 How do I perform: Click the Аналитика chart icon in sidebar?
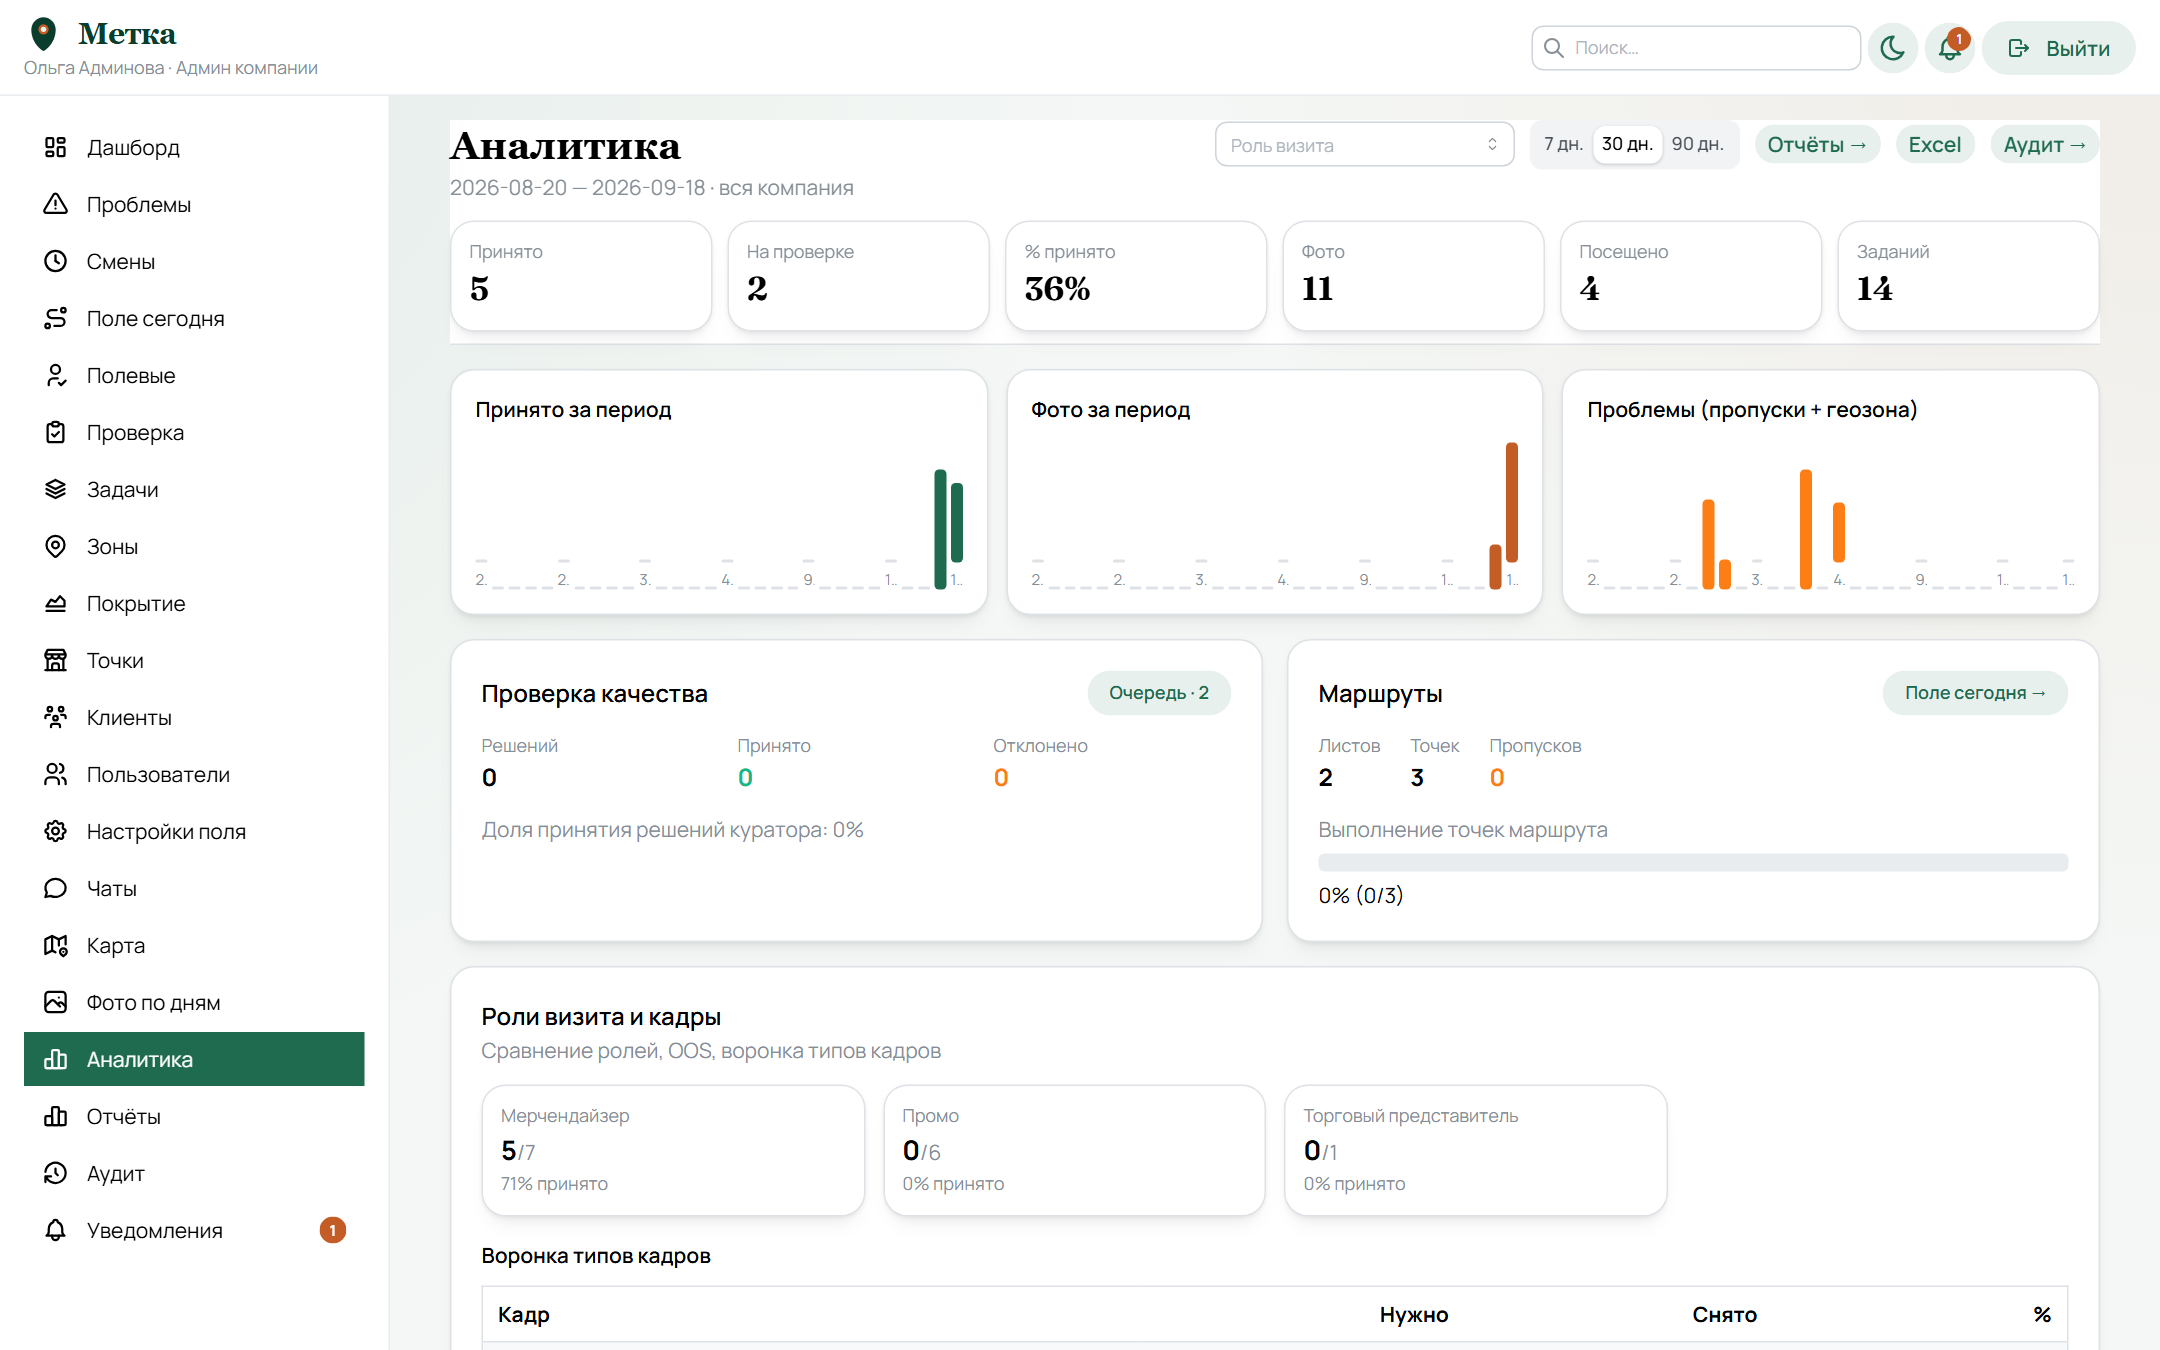coord(55,1059)
